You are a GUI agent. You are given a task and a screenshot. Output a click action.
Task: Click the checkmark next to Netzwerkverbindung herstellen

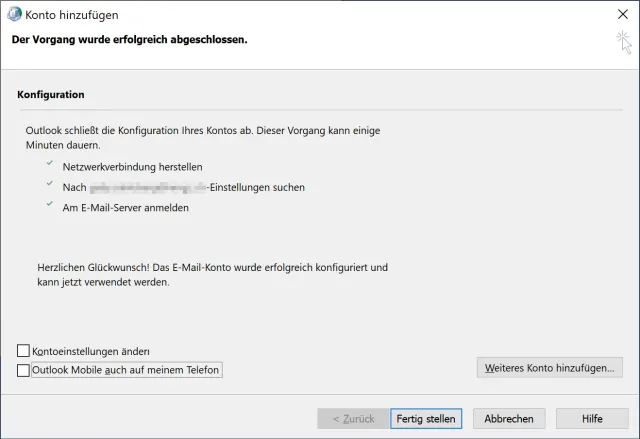coord(50,163)
